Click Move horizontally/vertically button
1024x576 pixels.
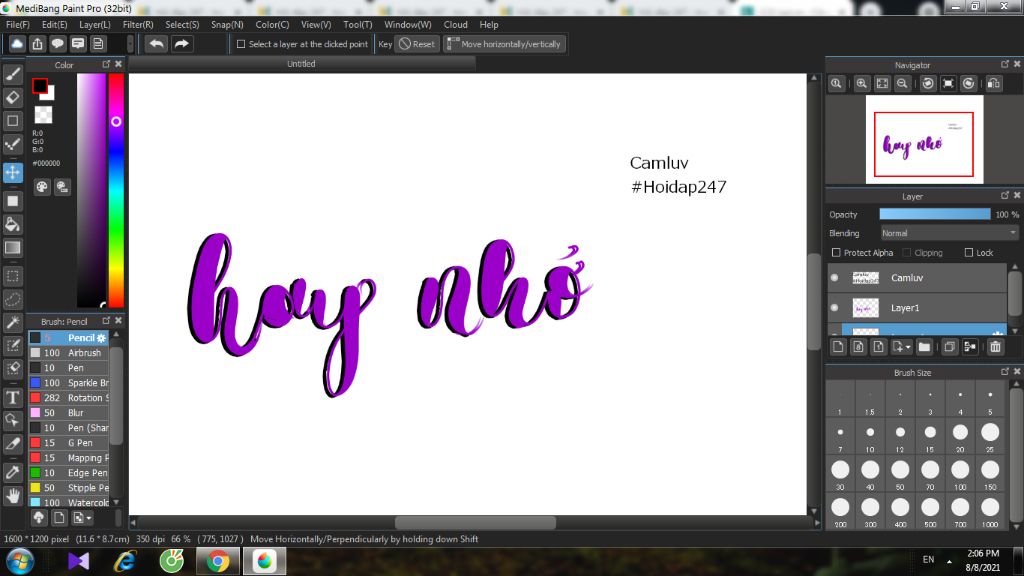coord(504,44)
